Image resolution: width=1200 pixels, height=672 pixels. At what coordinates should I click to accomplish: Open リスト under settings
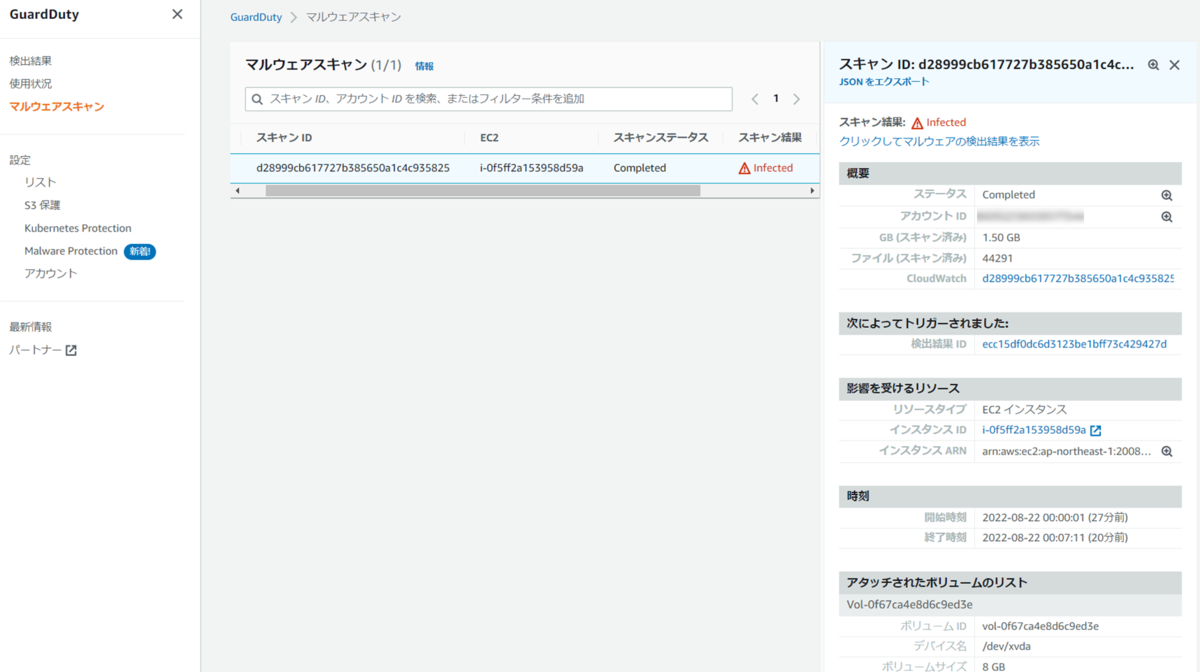click(40, 183)
